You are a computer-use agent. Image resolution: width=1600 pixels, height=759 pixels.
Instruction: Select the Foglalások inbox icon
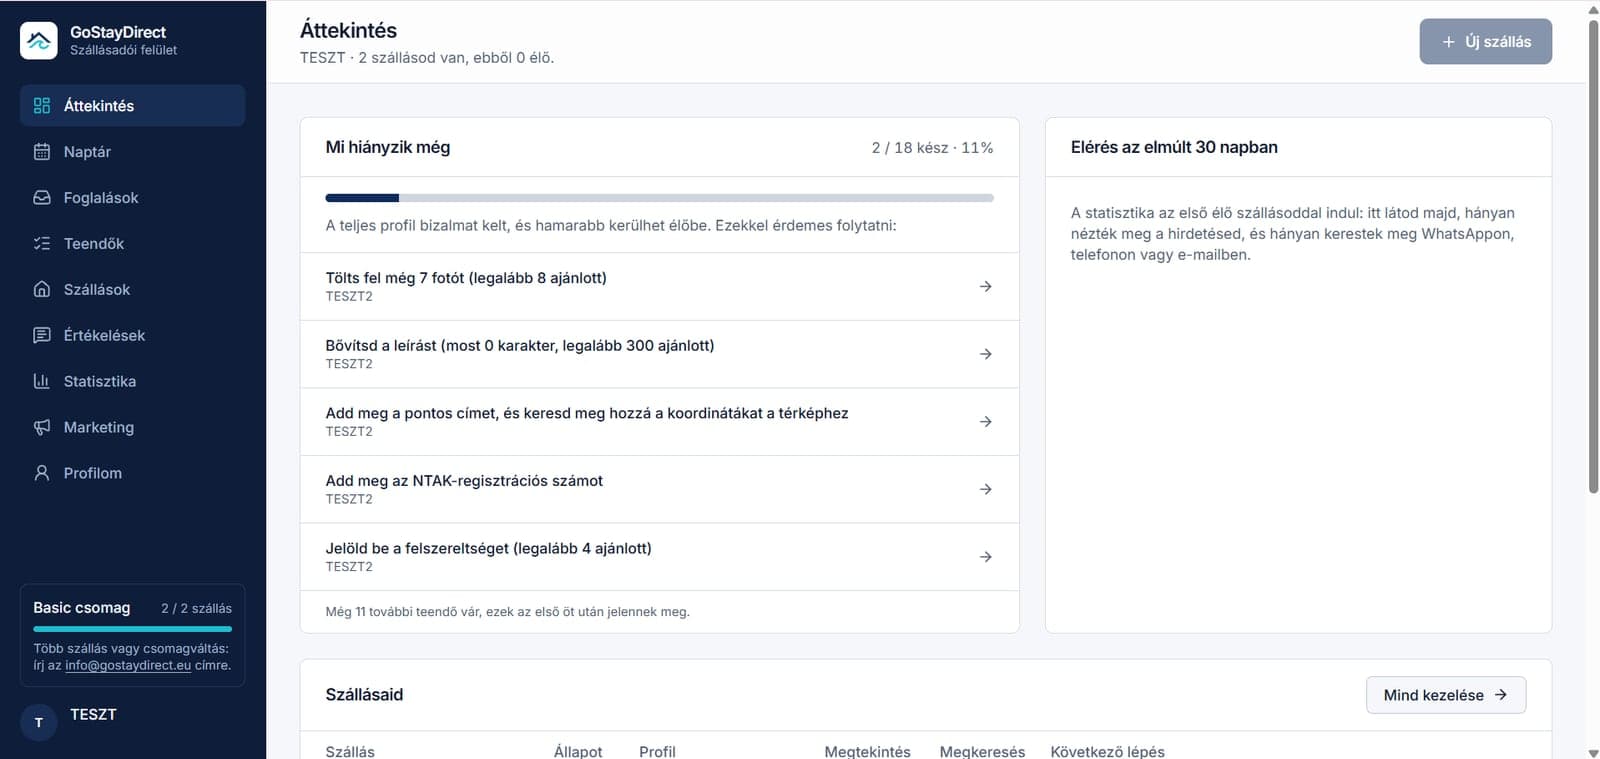point(42,198)
